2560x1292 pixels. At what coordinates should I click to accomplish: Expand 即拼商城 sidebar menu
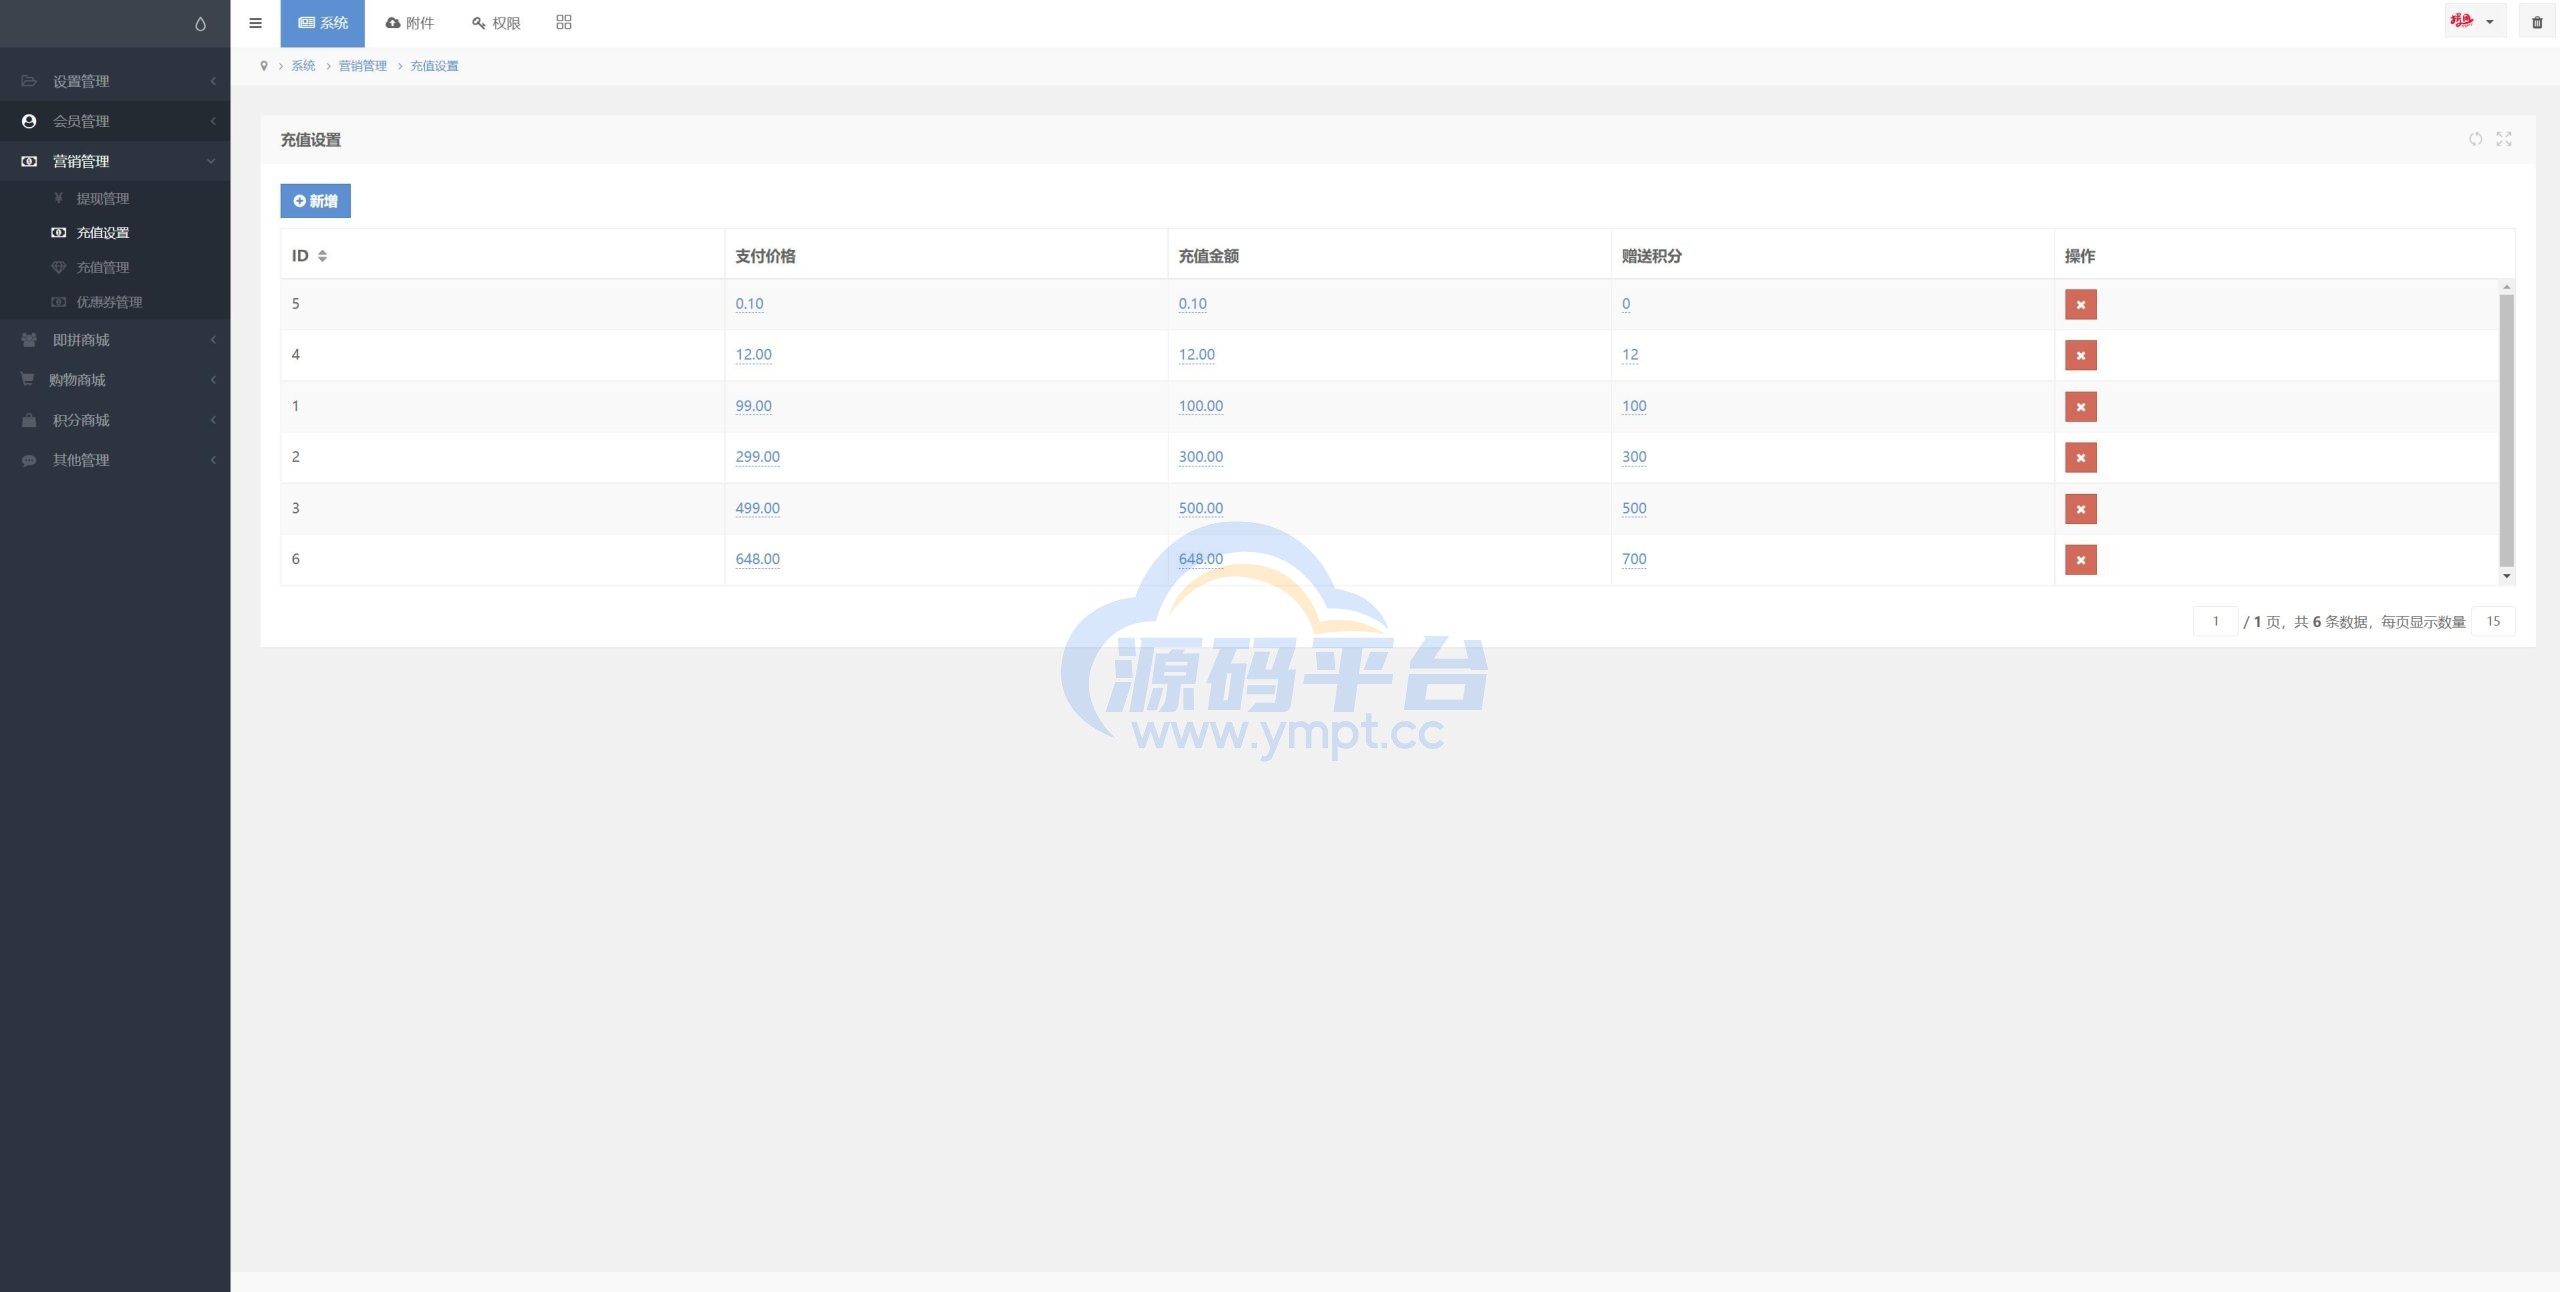coord(115,340)
